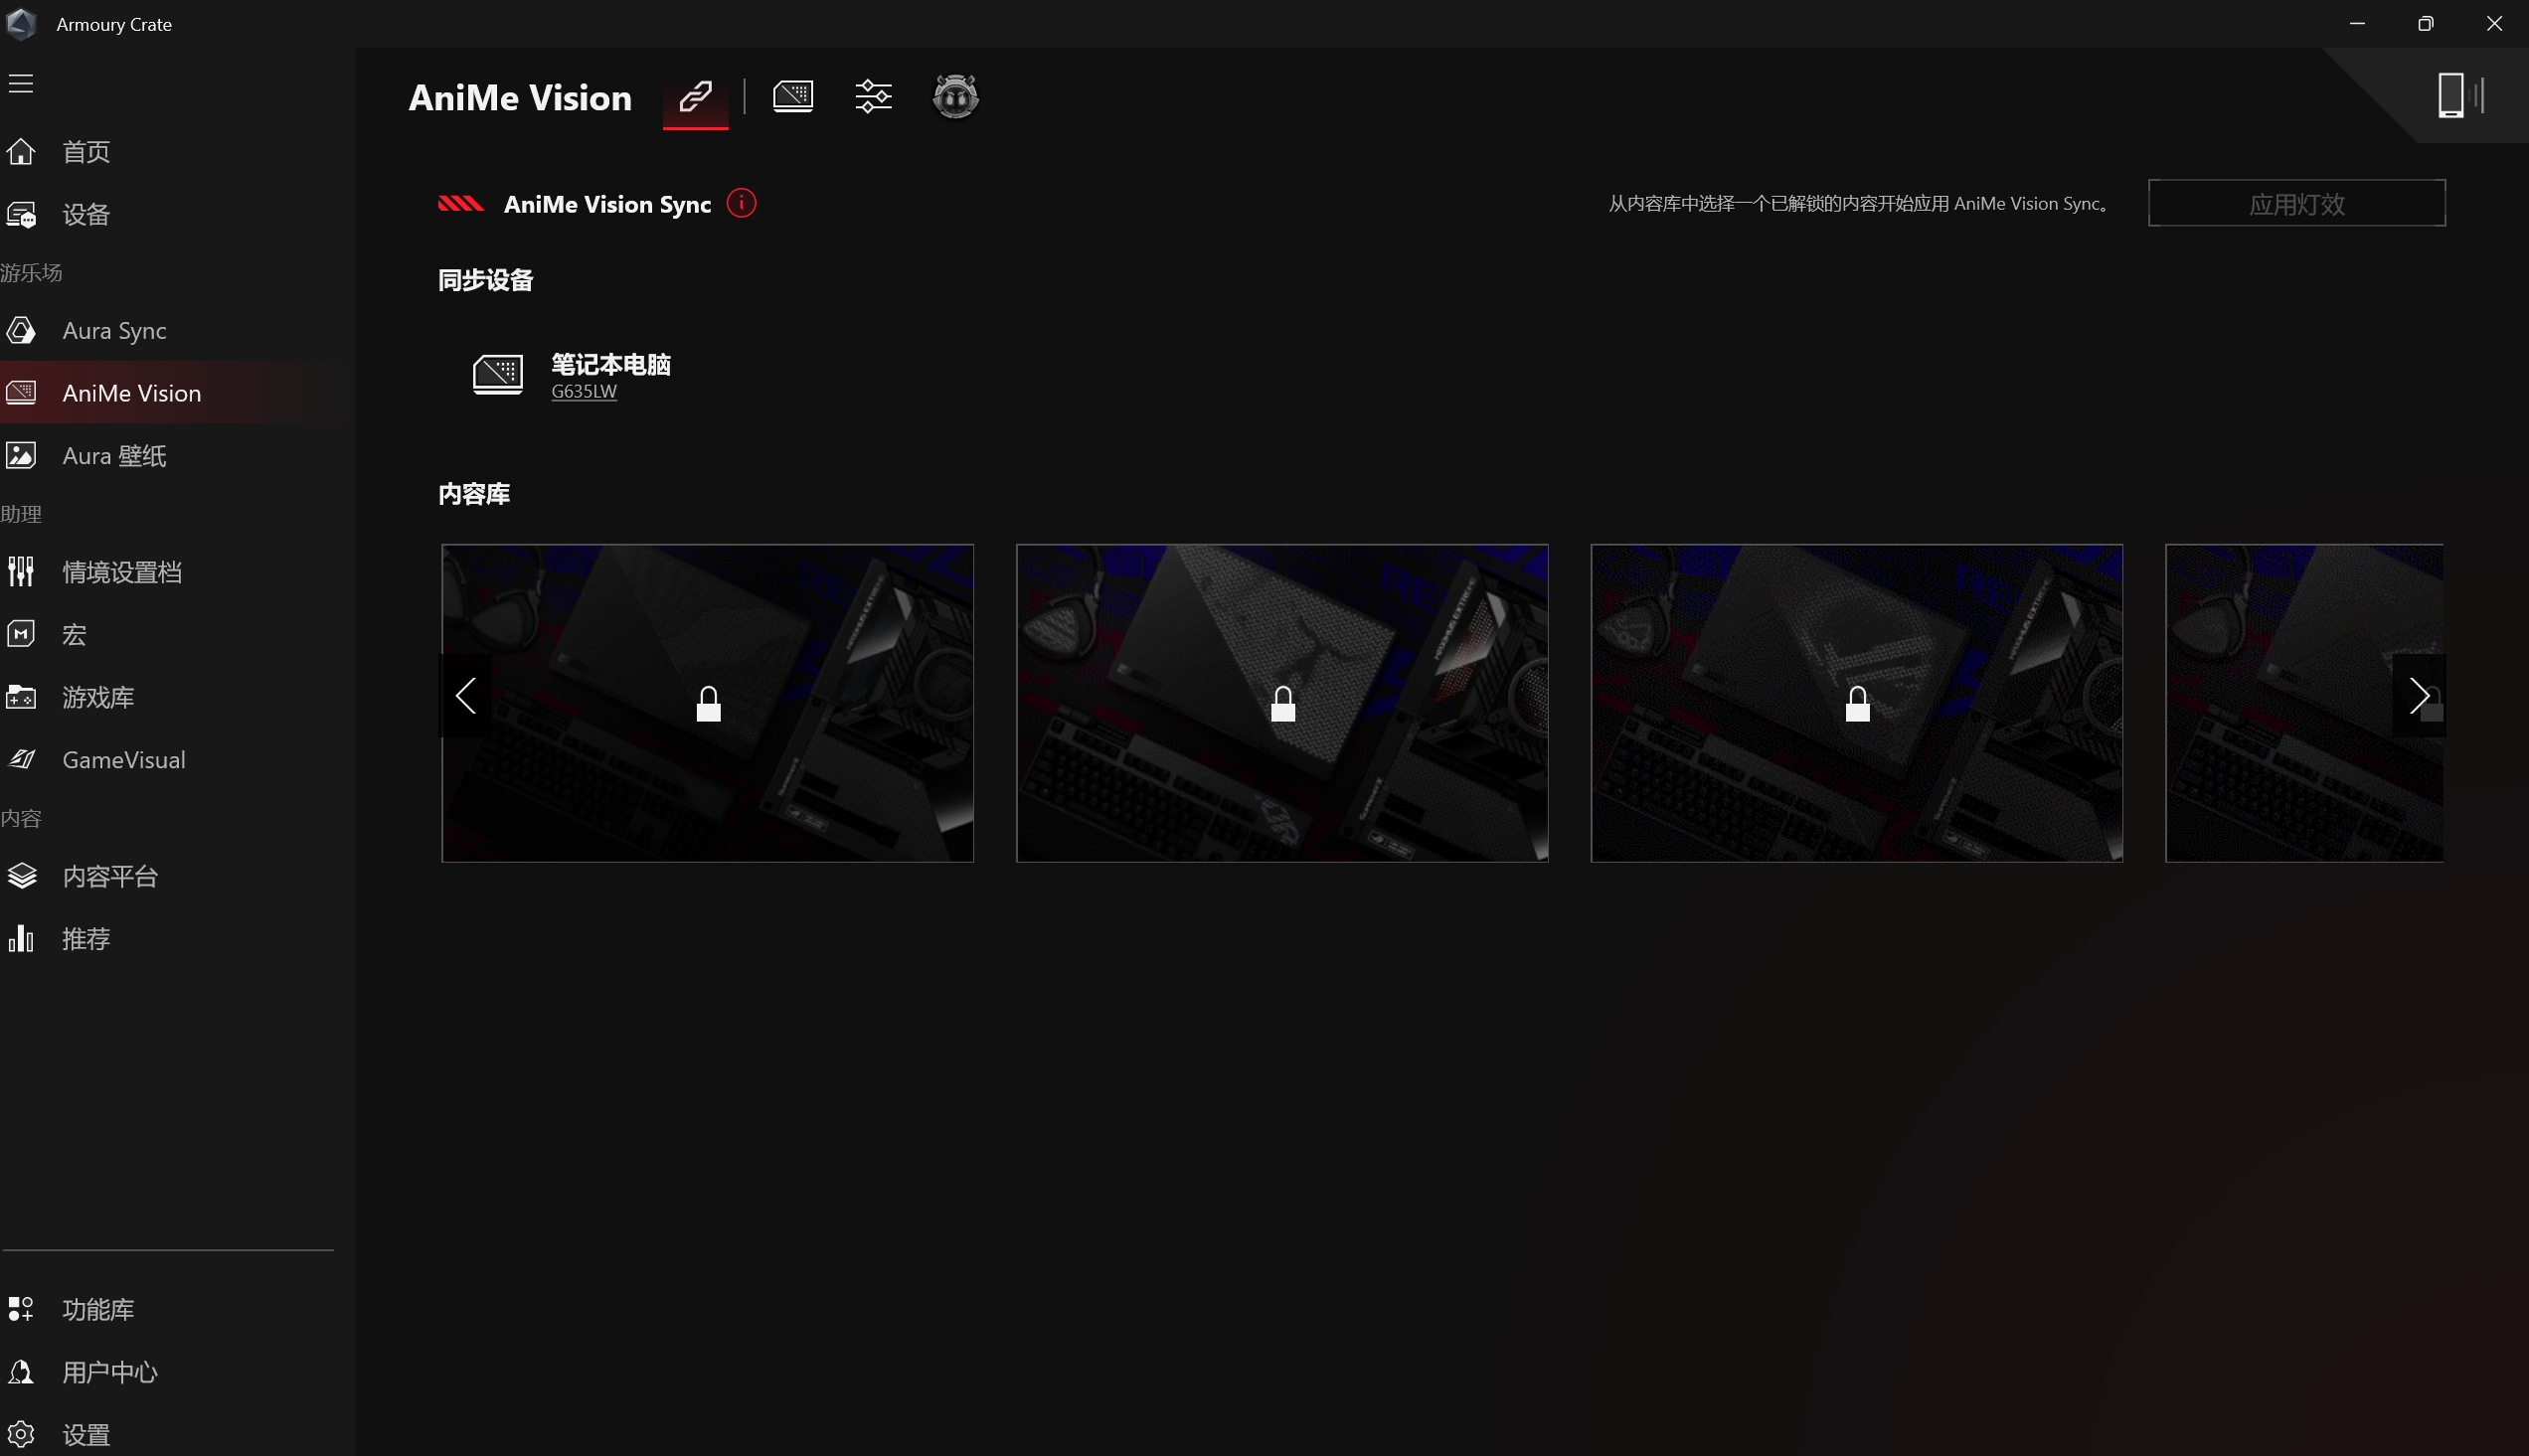Click the 内容平台 layers icon
This screenshot has height=1456, width=2529.
pyautogui.click(x=21, y=876)
